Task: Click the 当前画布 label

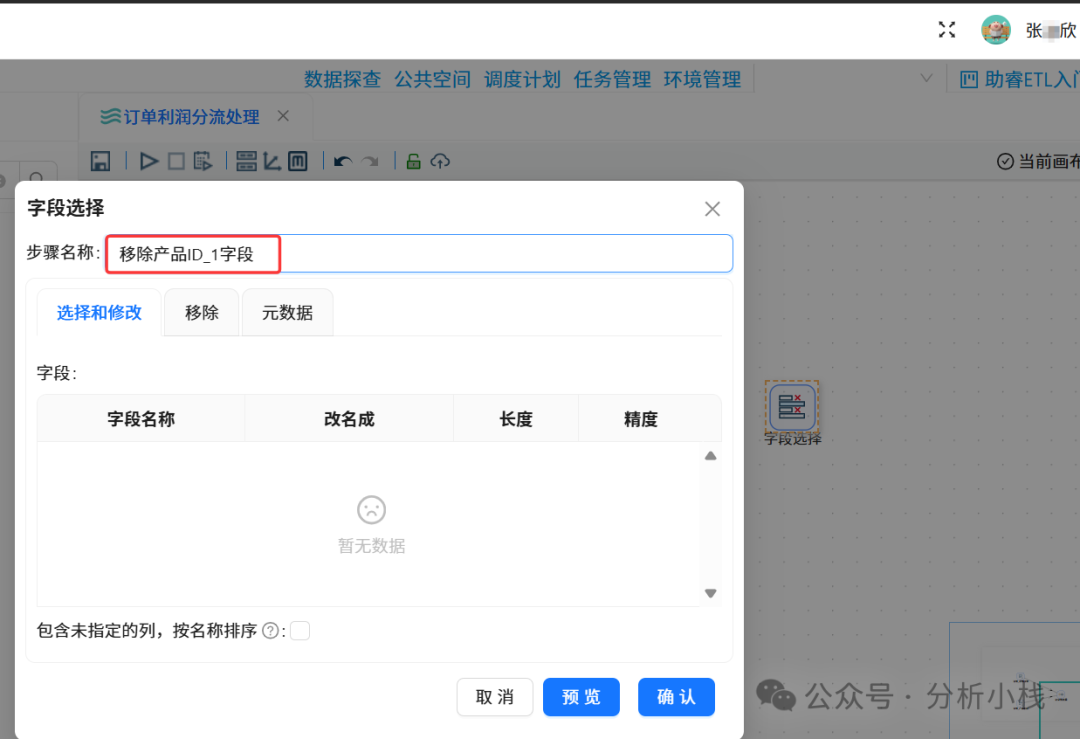Action: 1048,161
